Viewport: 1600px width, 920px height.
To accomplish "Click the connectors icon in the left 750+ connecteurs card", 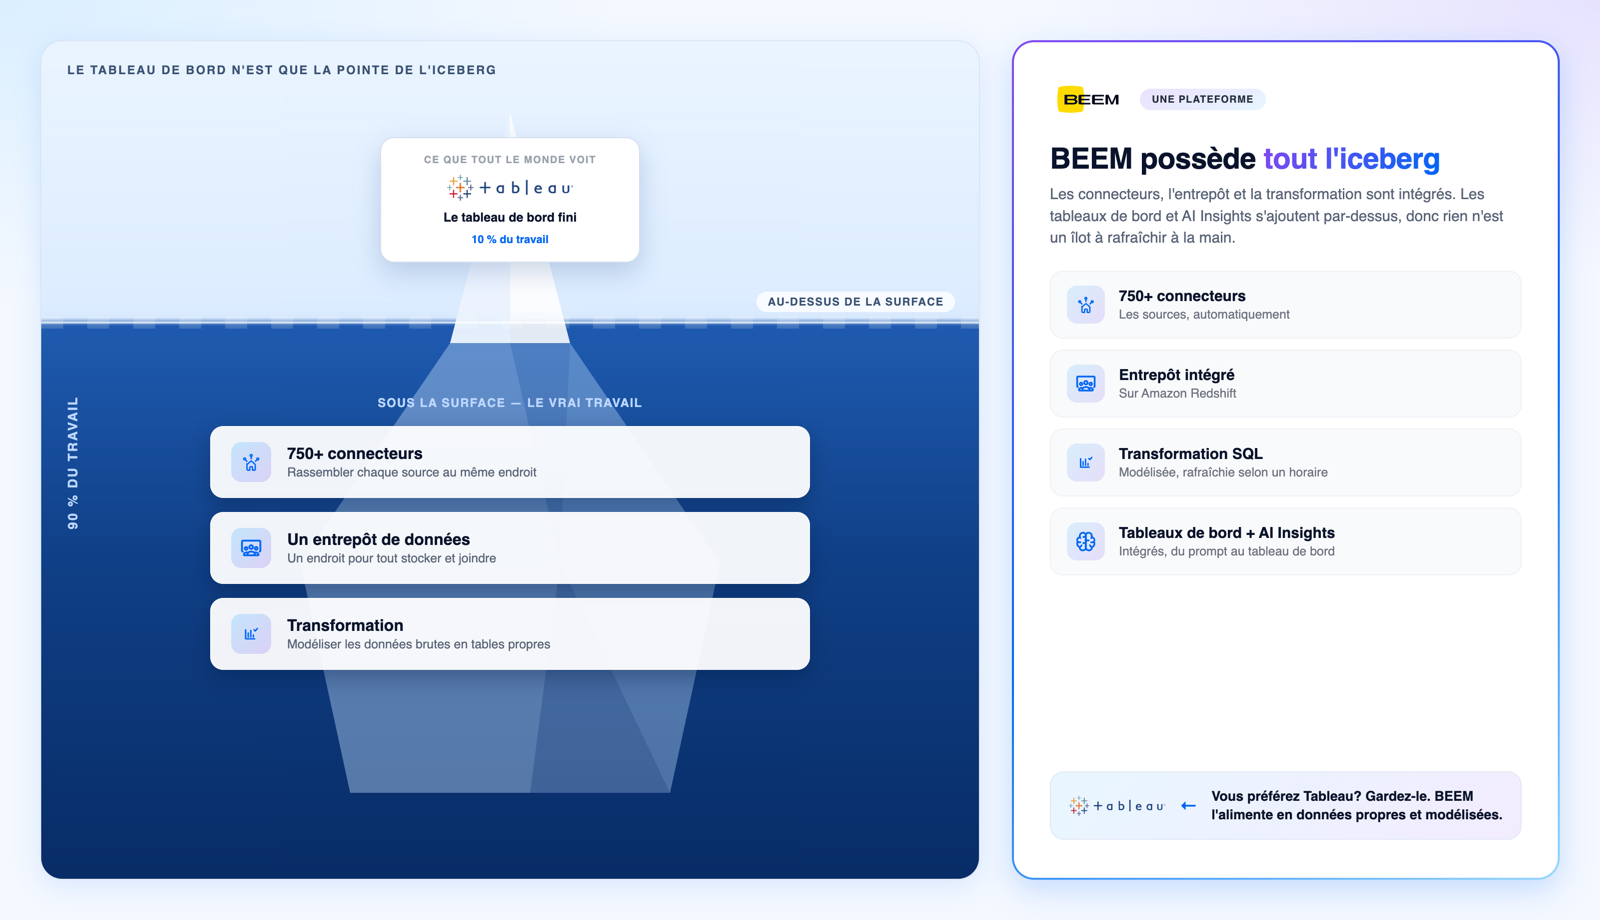I will coord(251,462).
